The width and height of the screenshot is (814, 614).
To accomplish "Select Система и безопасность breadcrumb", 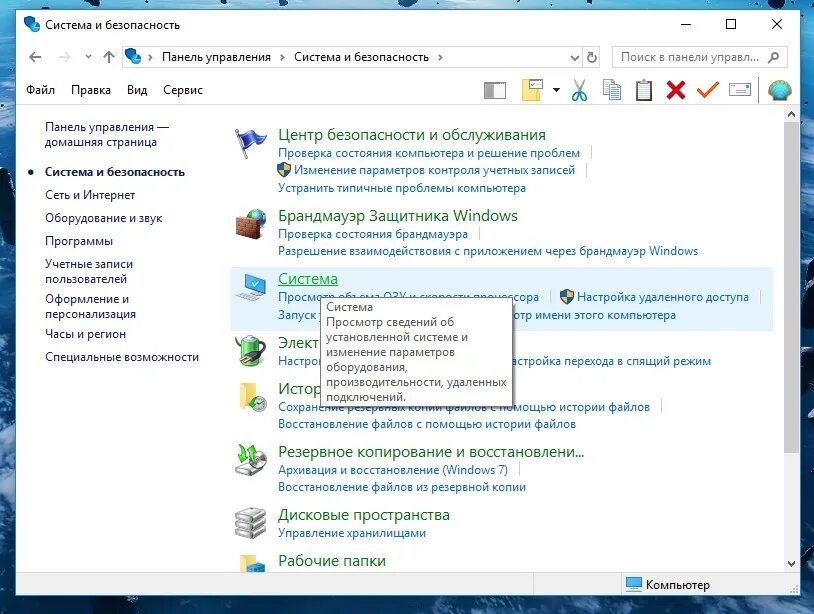I will point(361,57).
